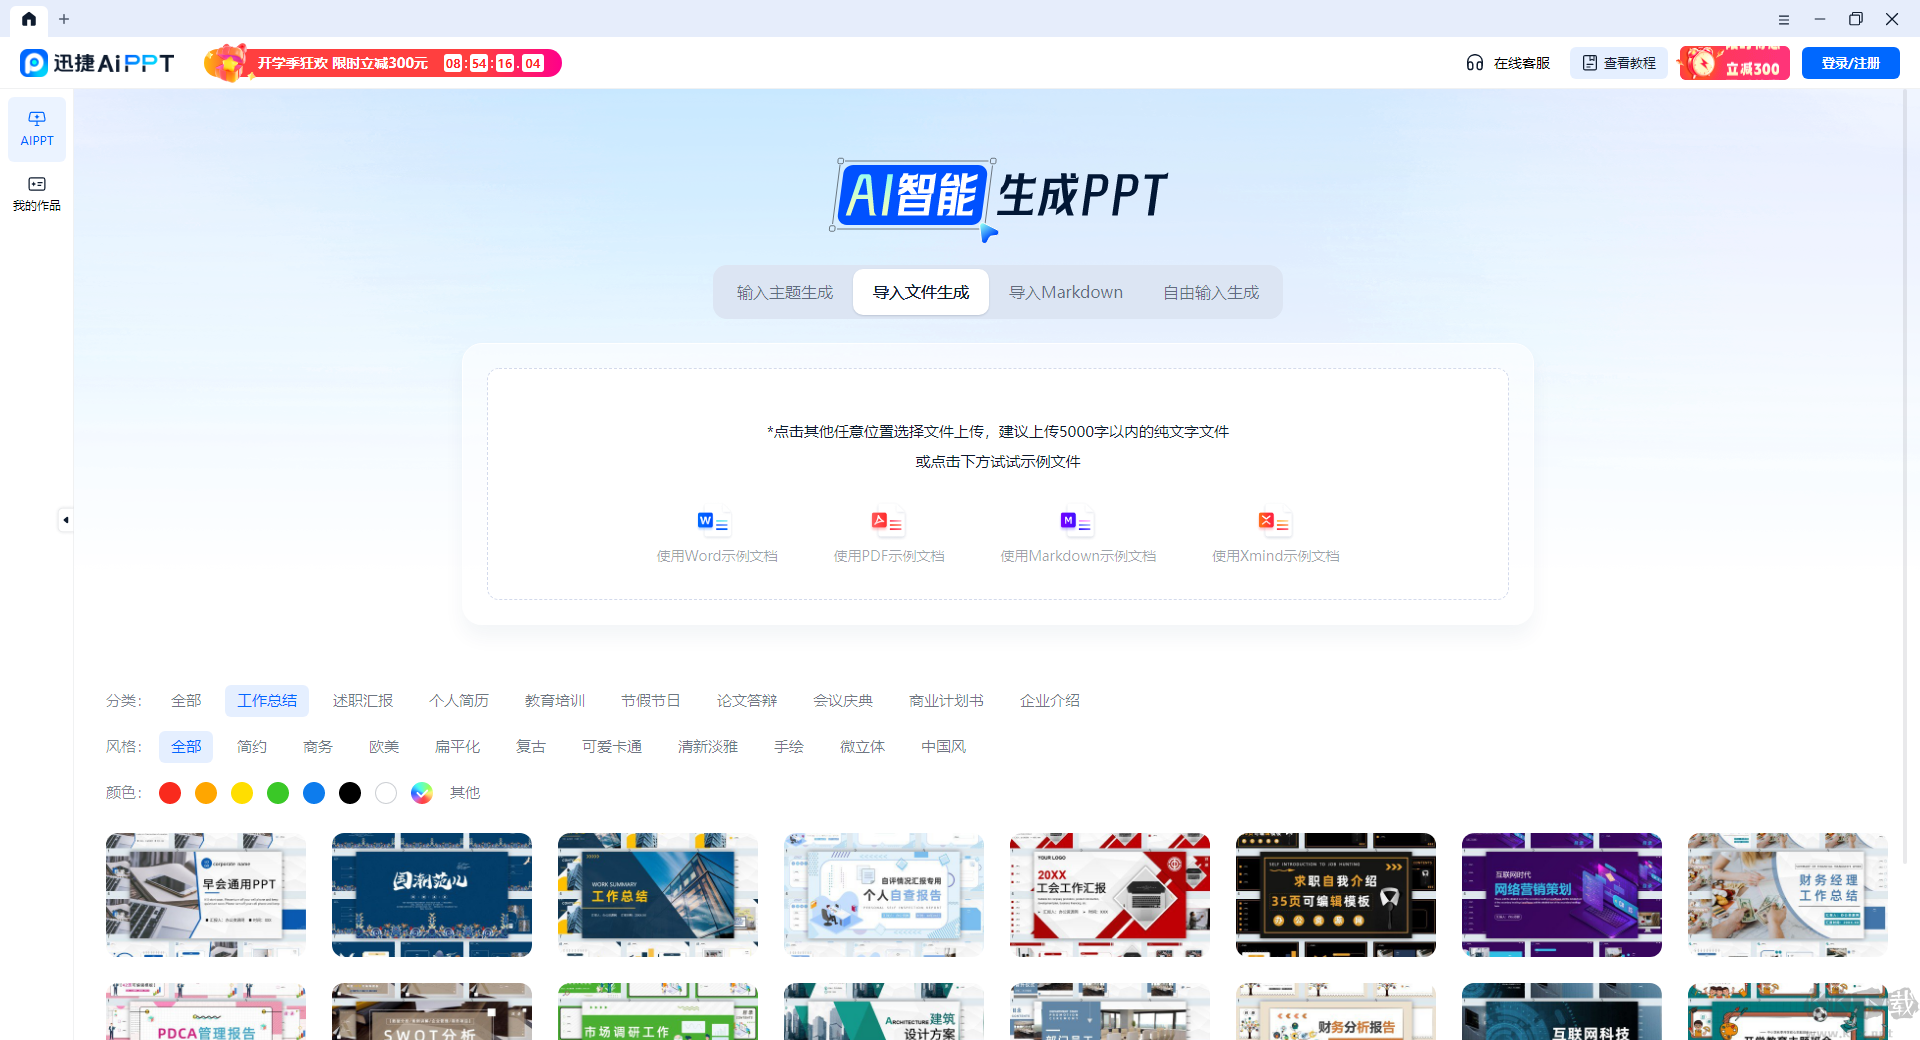Image resolution: width=1920 pixels, height=1040 pixels.
Task: Switch to 自由输入生成 tab
Action: [1211, 292]
